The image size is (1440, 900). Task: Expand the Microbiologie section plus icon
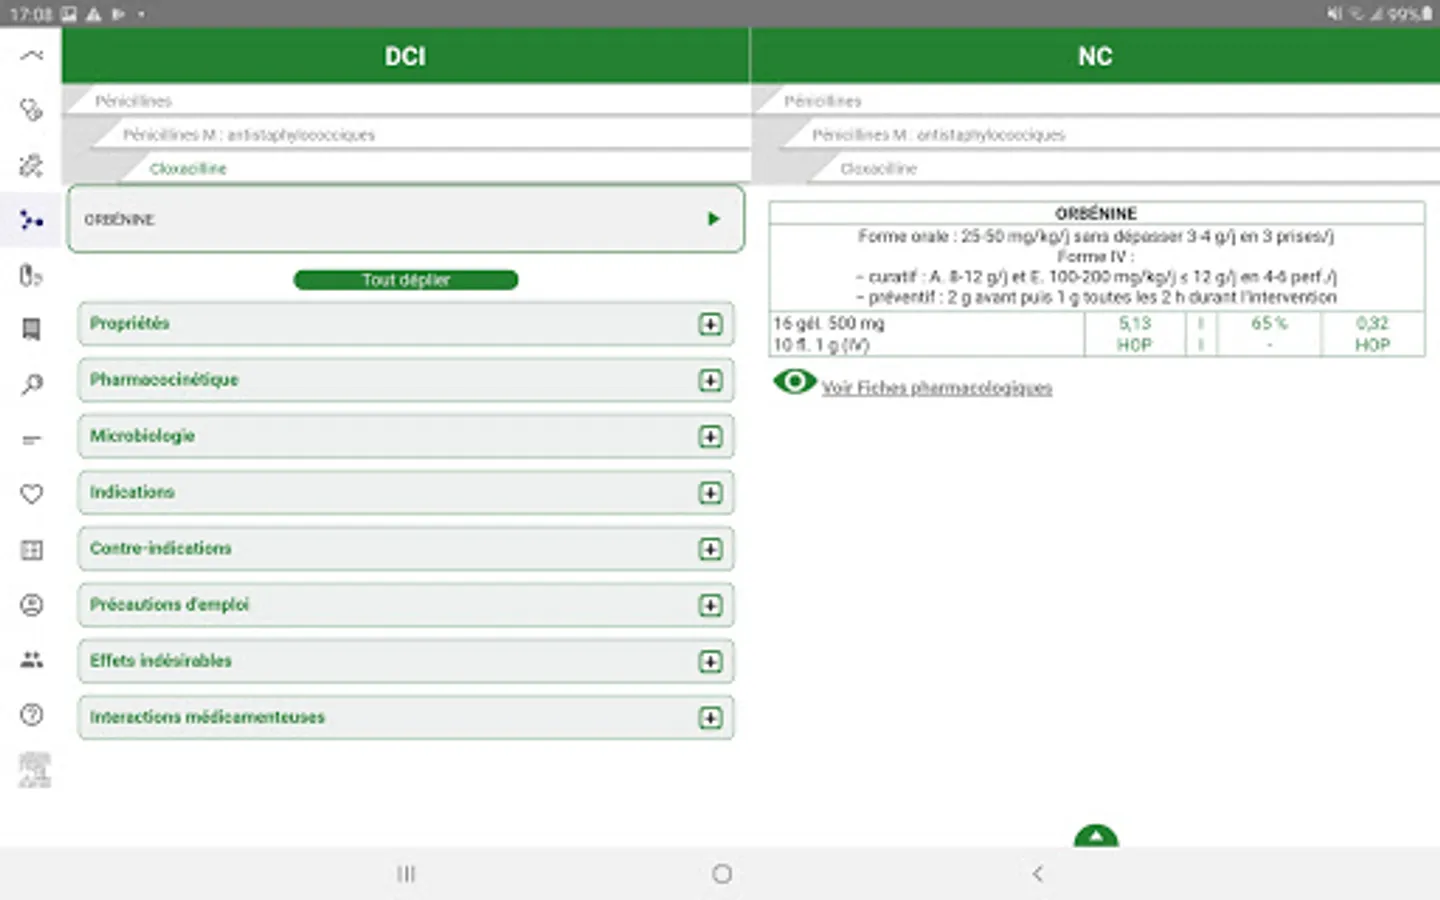coord(710,436)
